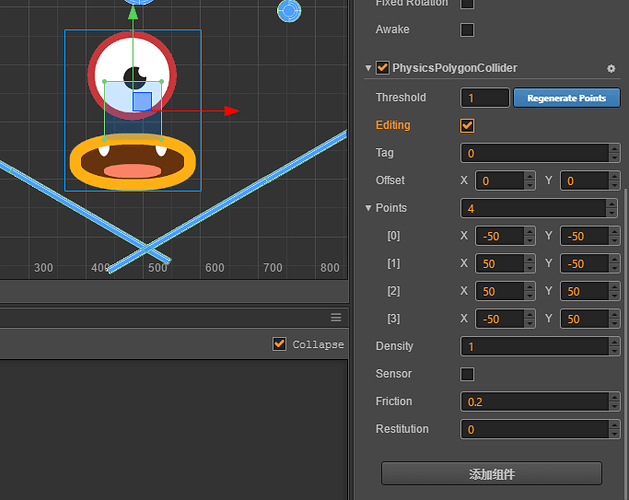This screenshot has width=629, height=500.
Task: Increment the Restitution stepper arrow
Action: click(615, 425)
